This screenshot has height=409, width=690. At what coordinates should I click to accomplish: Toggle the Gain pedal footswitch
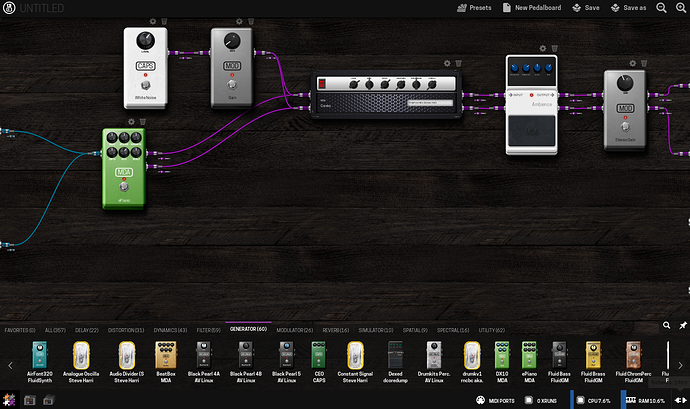232,85
